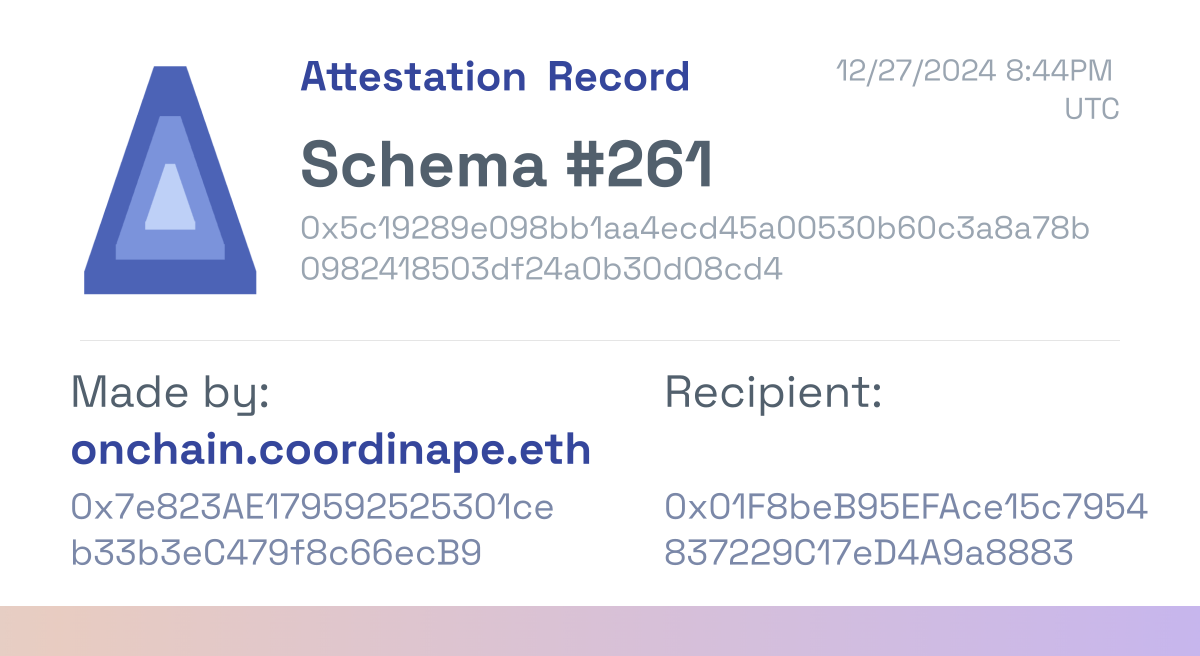Click the horizontal divider line
Image resolution: width=1200 pixels, height=656 pixels.
pyautogui.click(x=600, y=341)
